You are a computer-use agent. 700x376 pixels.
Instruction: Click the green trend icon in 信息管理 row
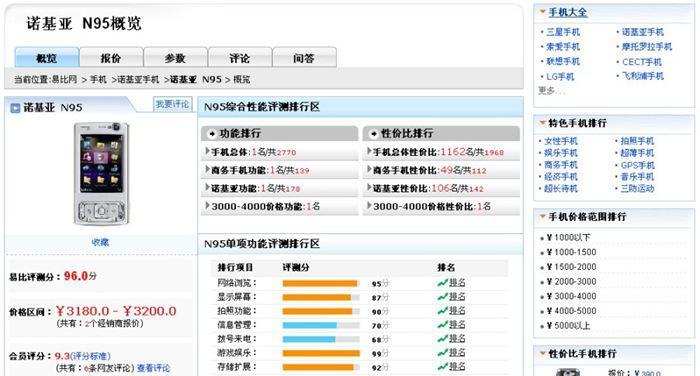(442, 325)
